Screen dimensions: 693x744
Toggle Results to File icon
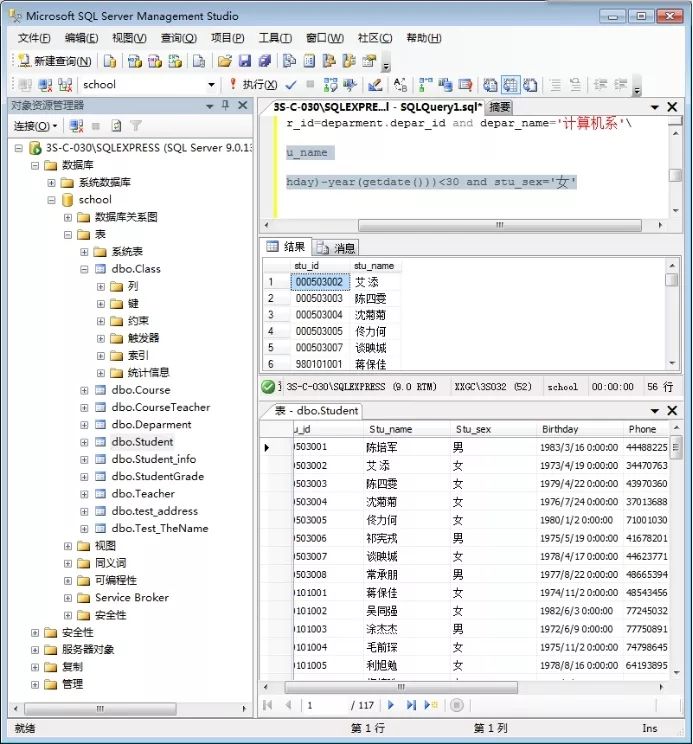pos(530,85)
